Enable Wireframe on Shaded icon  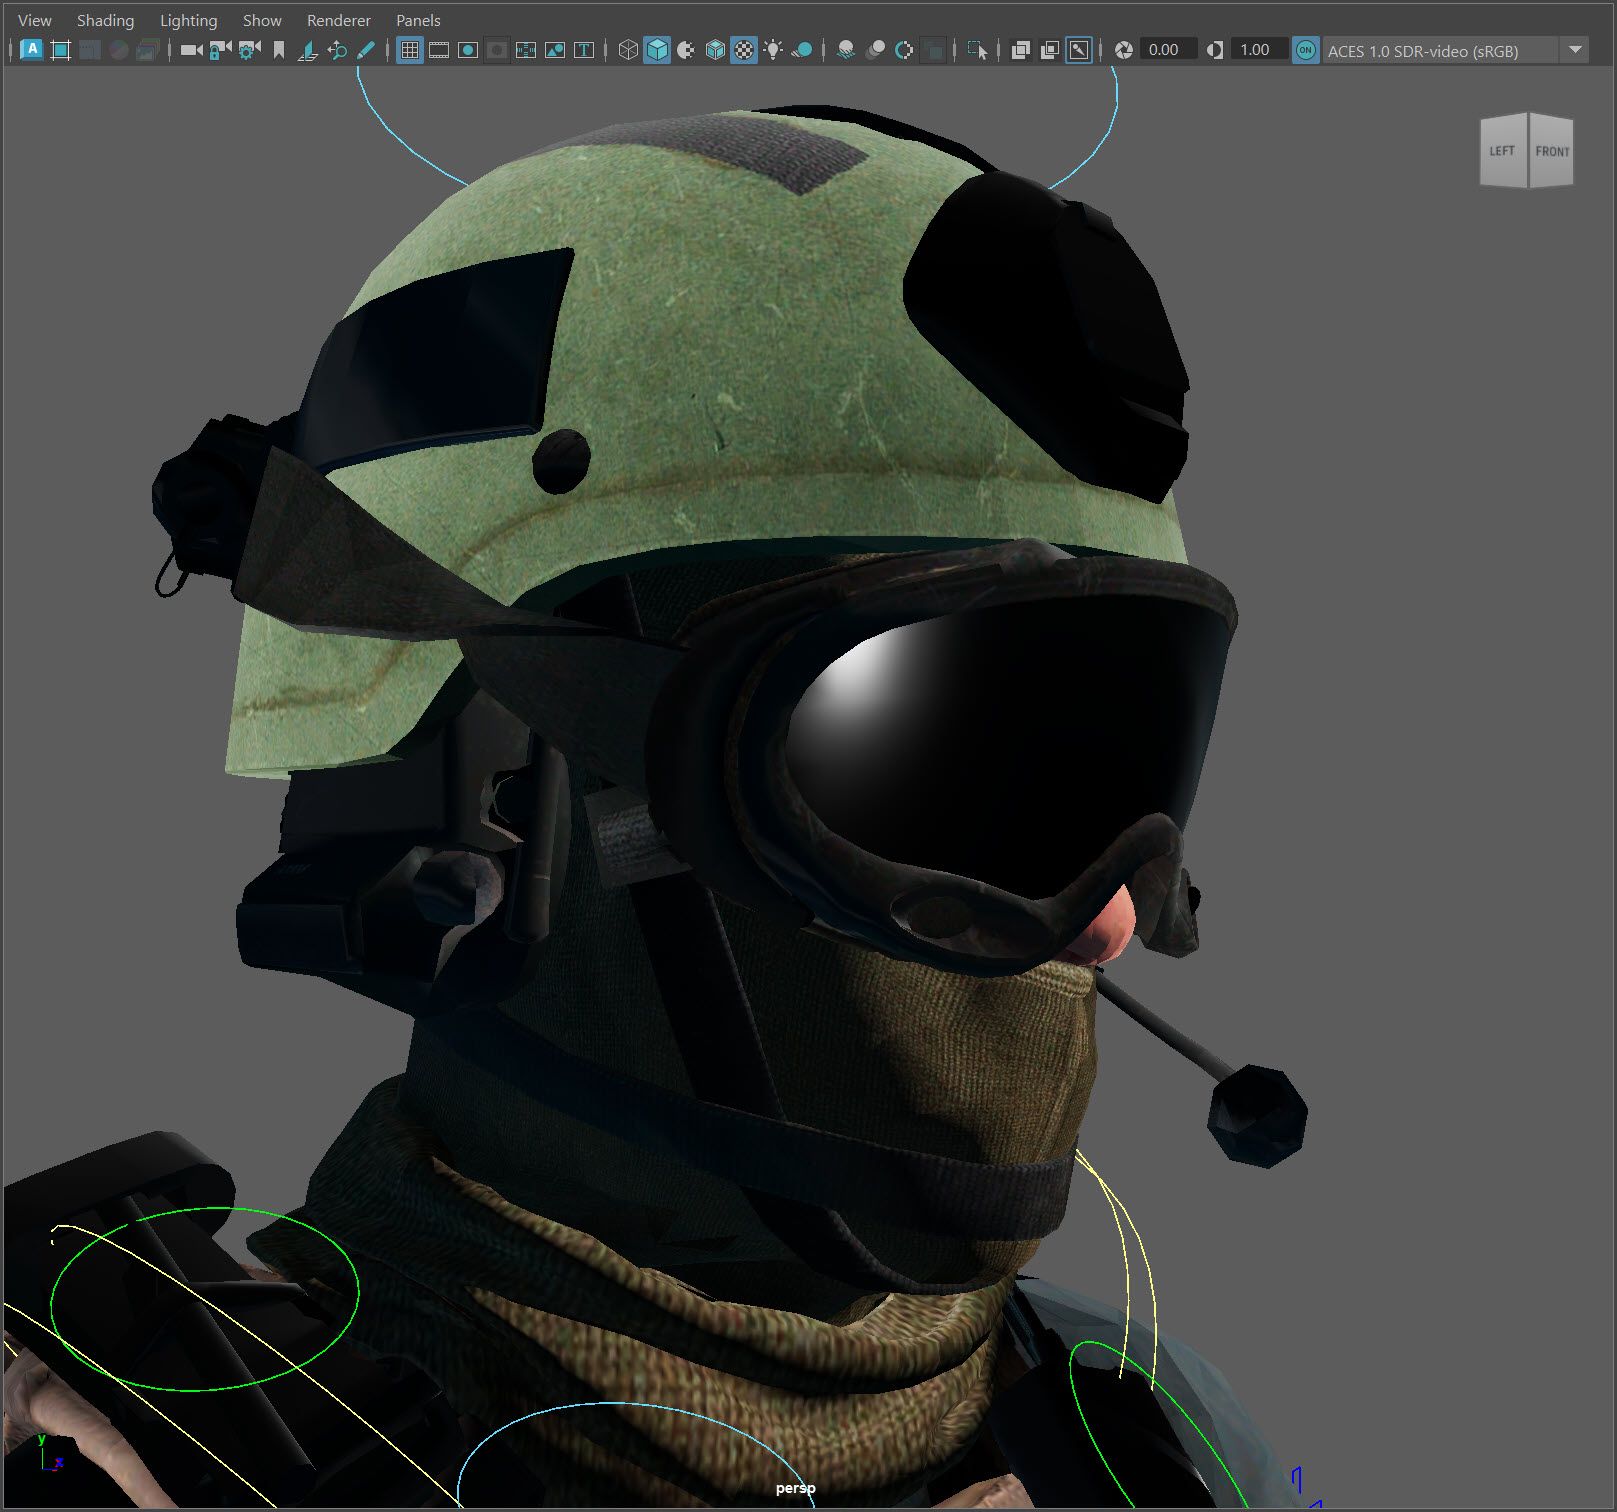[715, 49]
